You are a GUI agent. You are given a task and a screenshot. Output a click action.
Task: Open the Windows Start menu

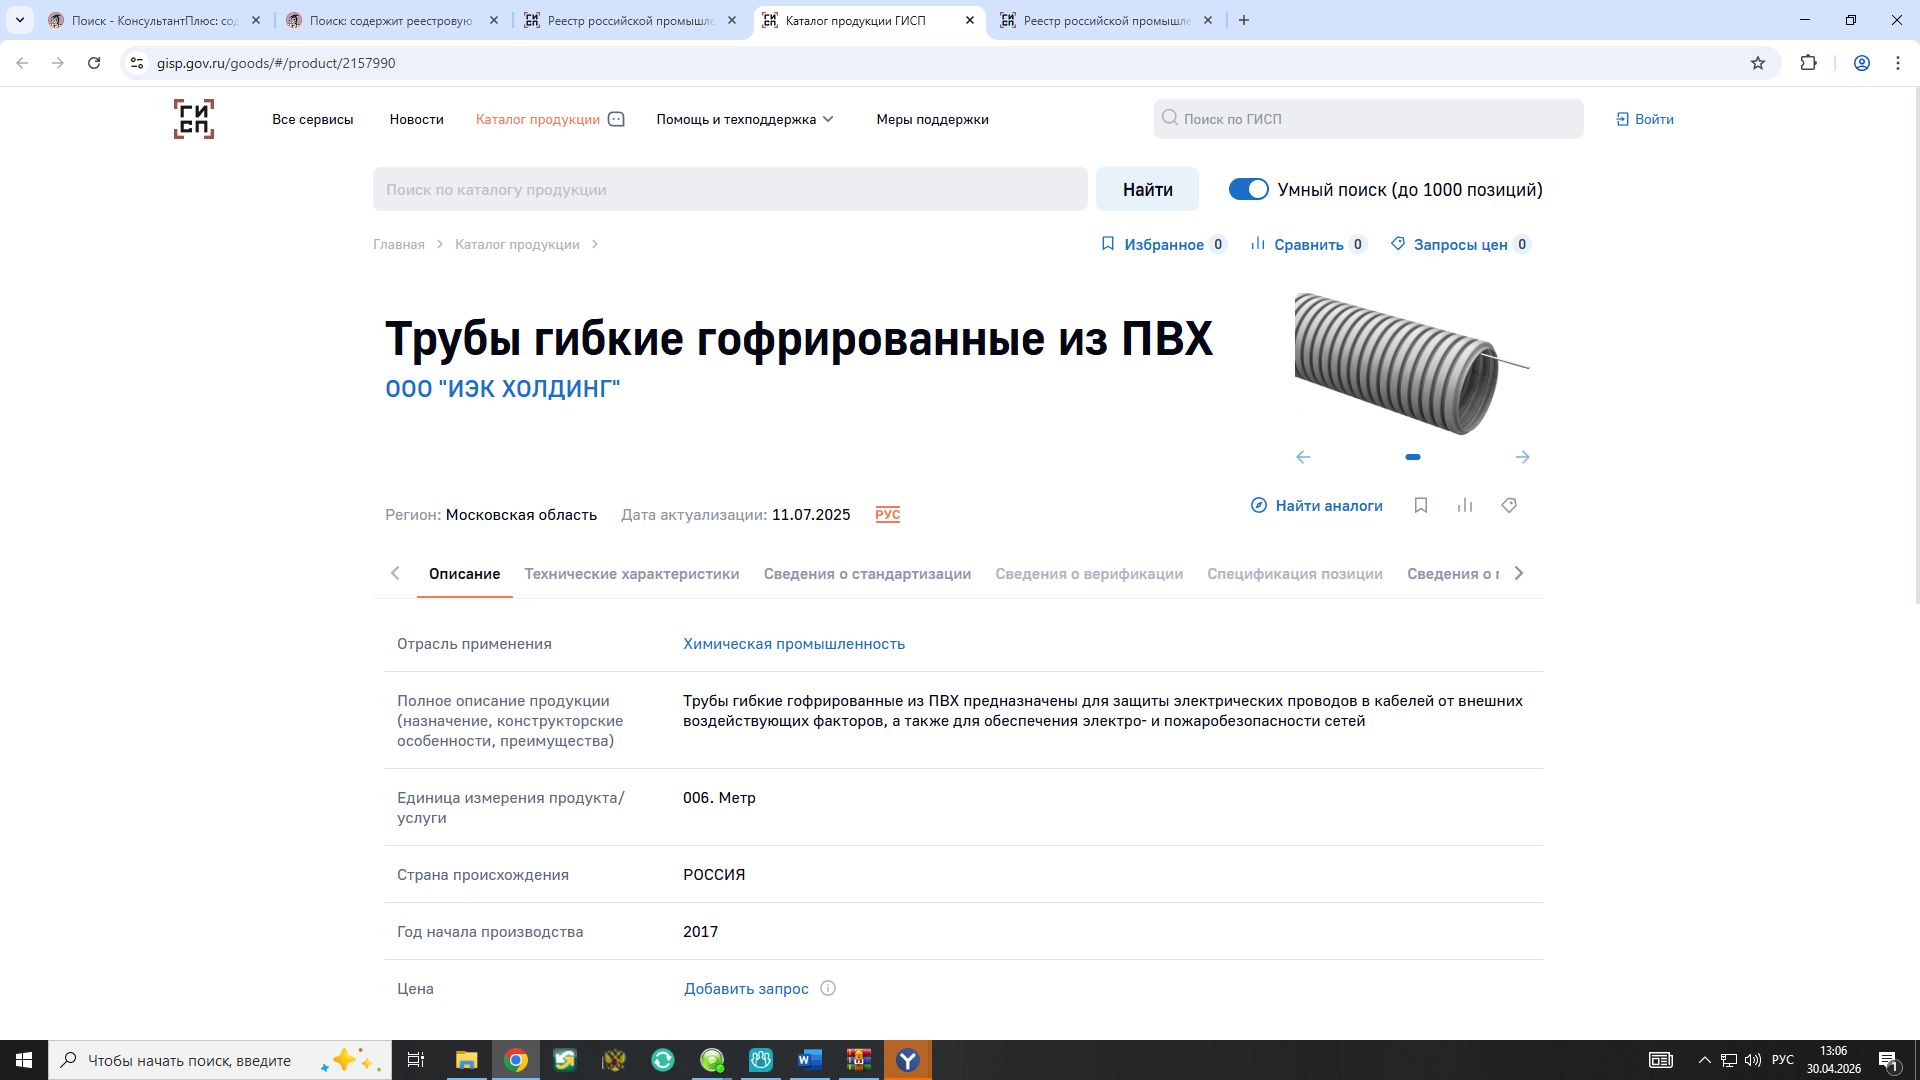point(24,1060)
